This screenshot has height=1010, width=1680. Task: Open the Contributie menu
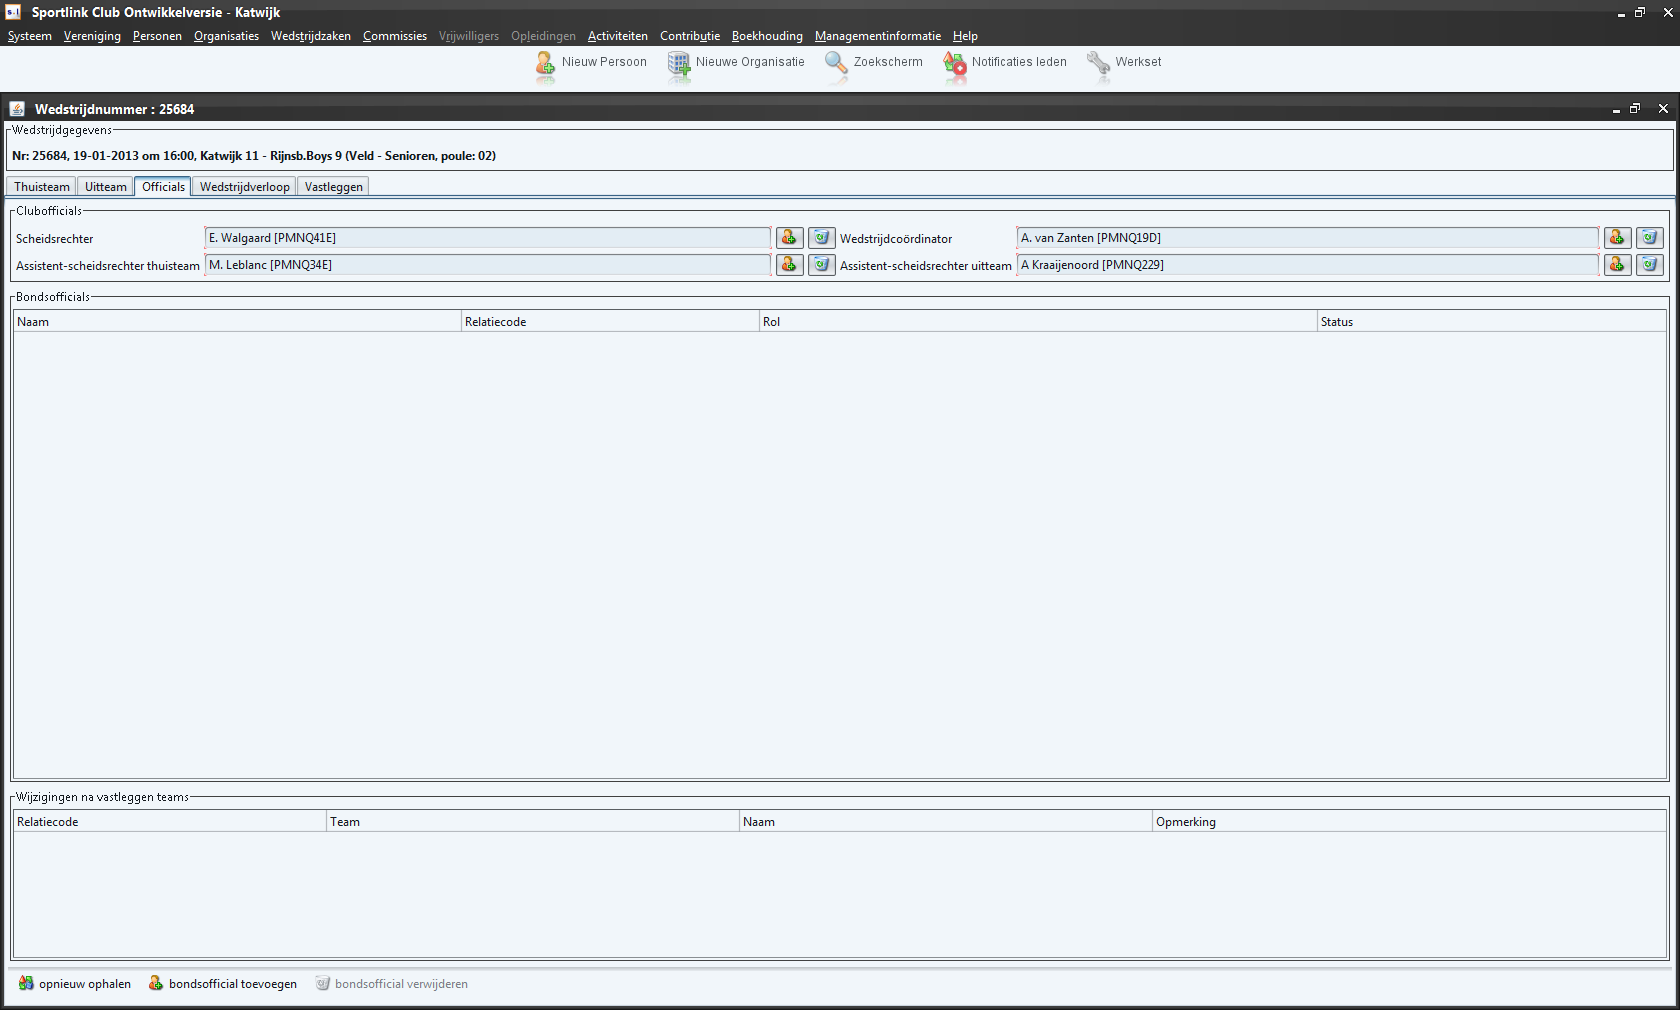(x=690, y=36)
